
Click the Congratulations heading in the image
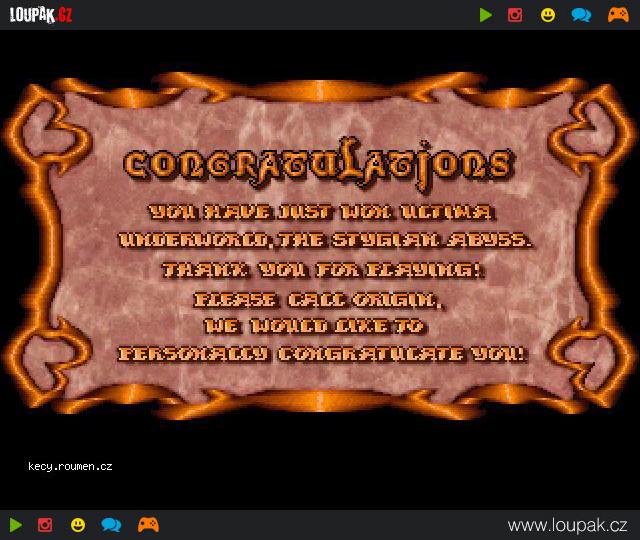click(318, 164)
